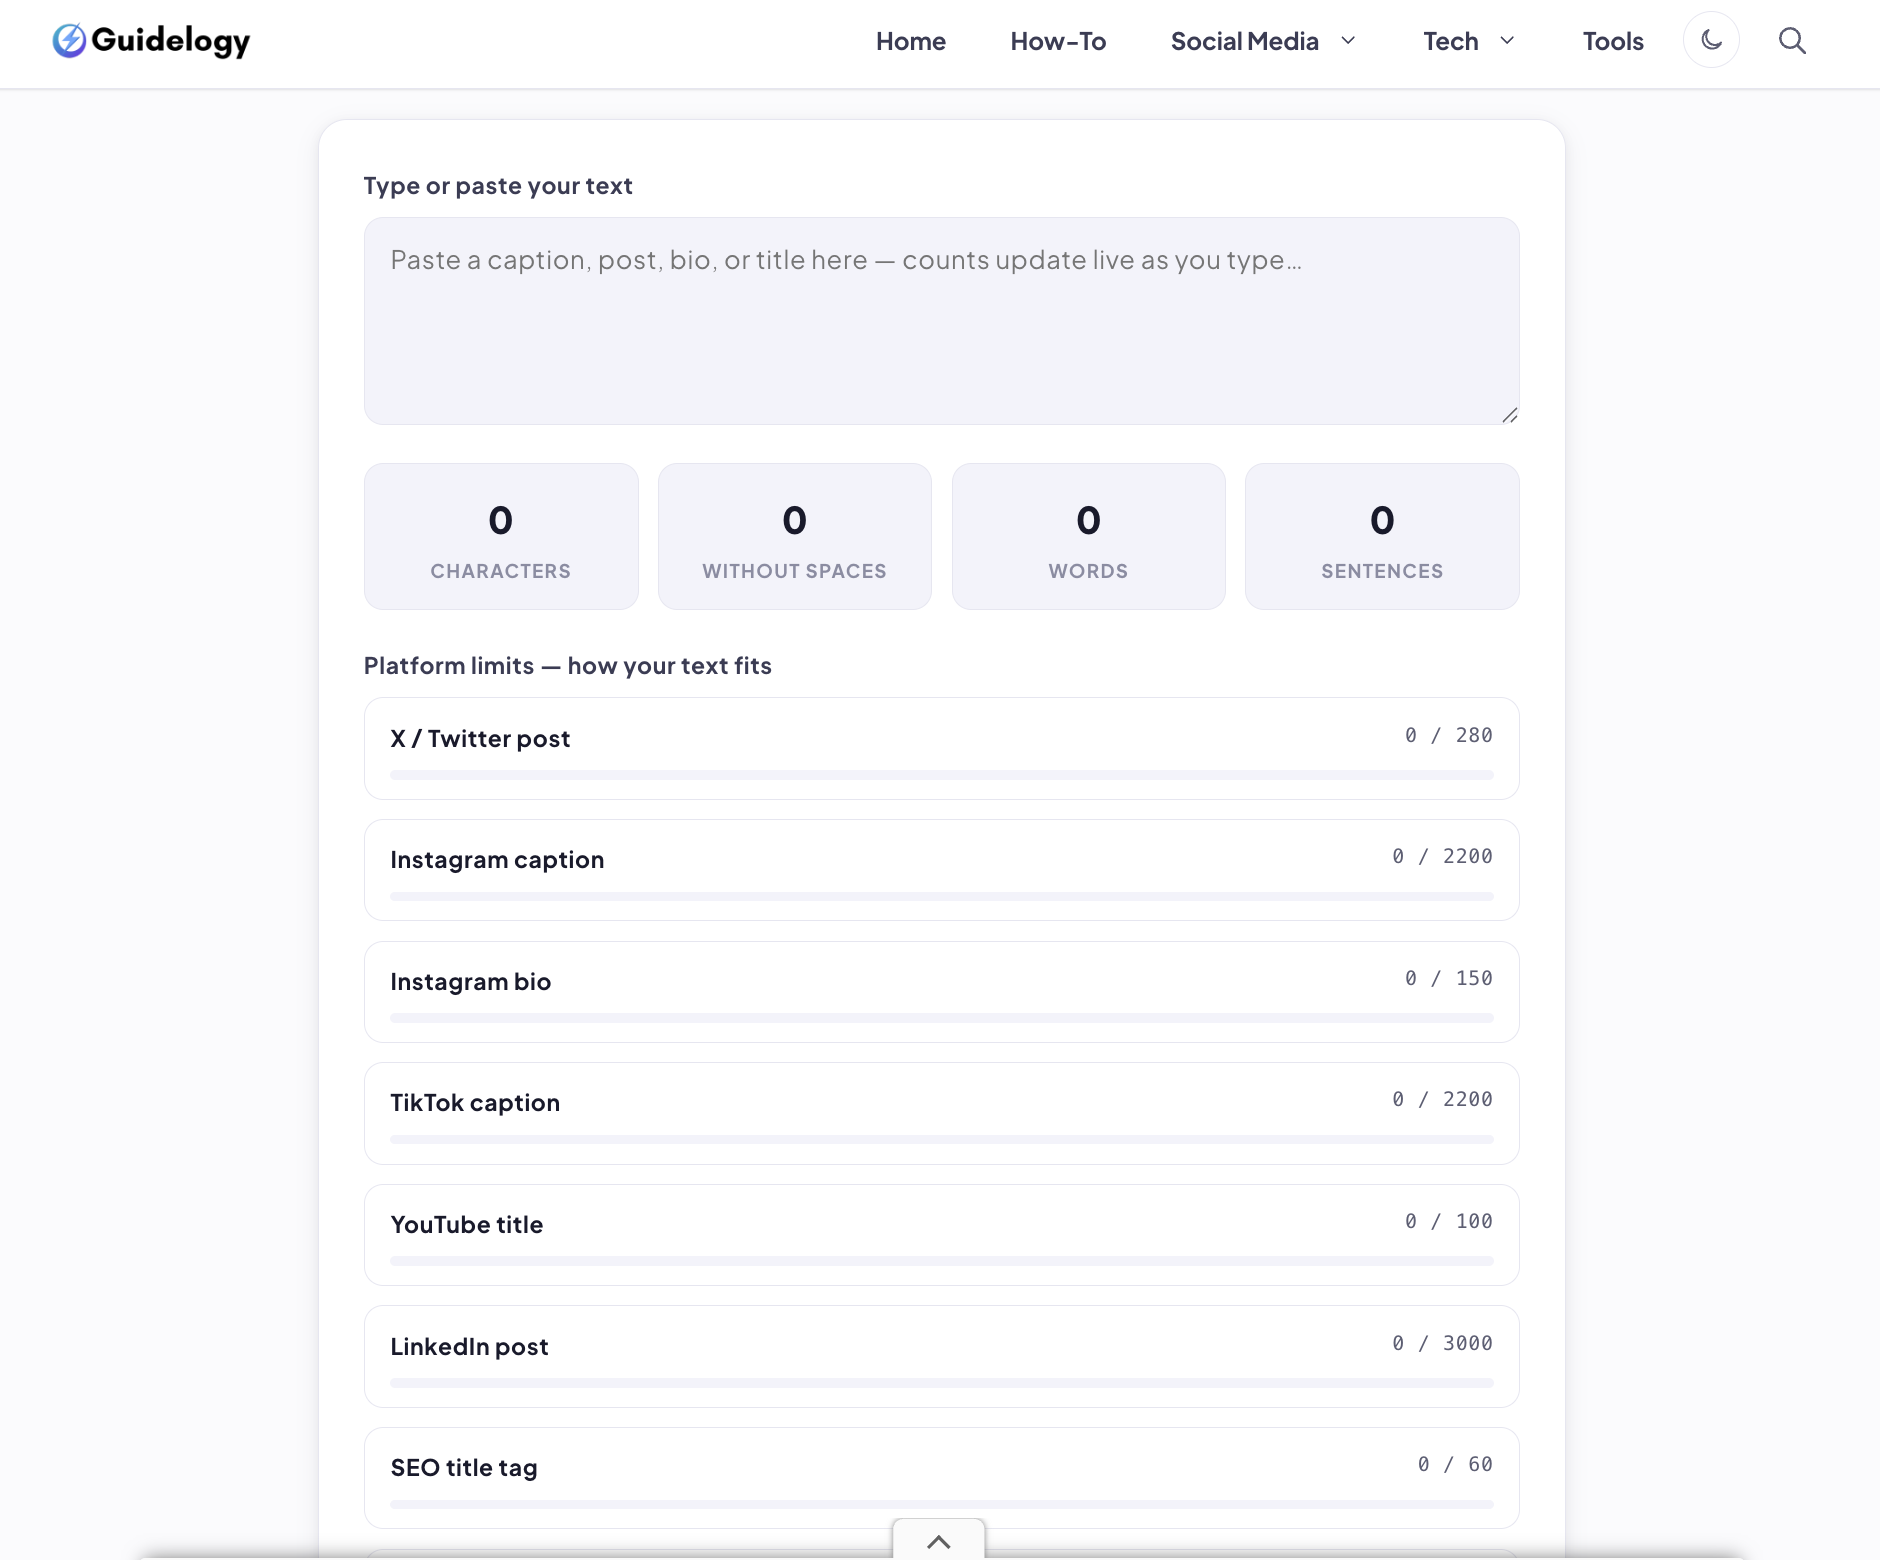
Task: Click the X / Twitter post progress bar
Action: [x=942, y=775]
